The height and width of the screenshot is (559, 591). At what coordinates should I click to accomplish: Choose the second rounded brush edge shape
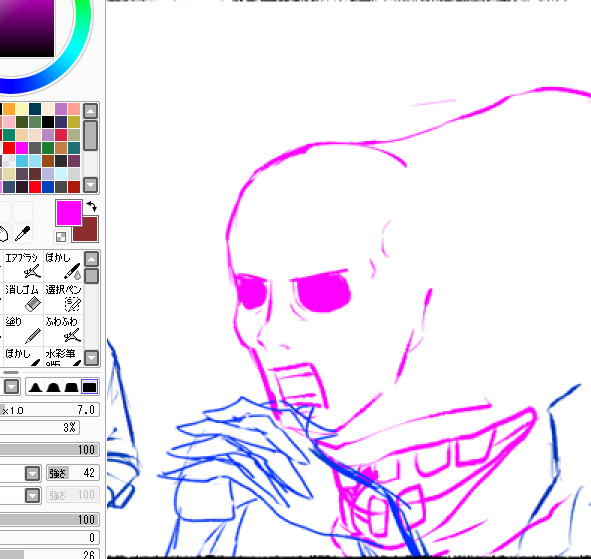[x=53, y=387]
